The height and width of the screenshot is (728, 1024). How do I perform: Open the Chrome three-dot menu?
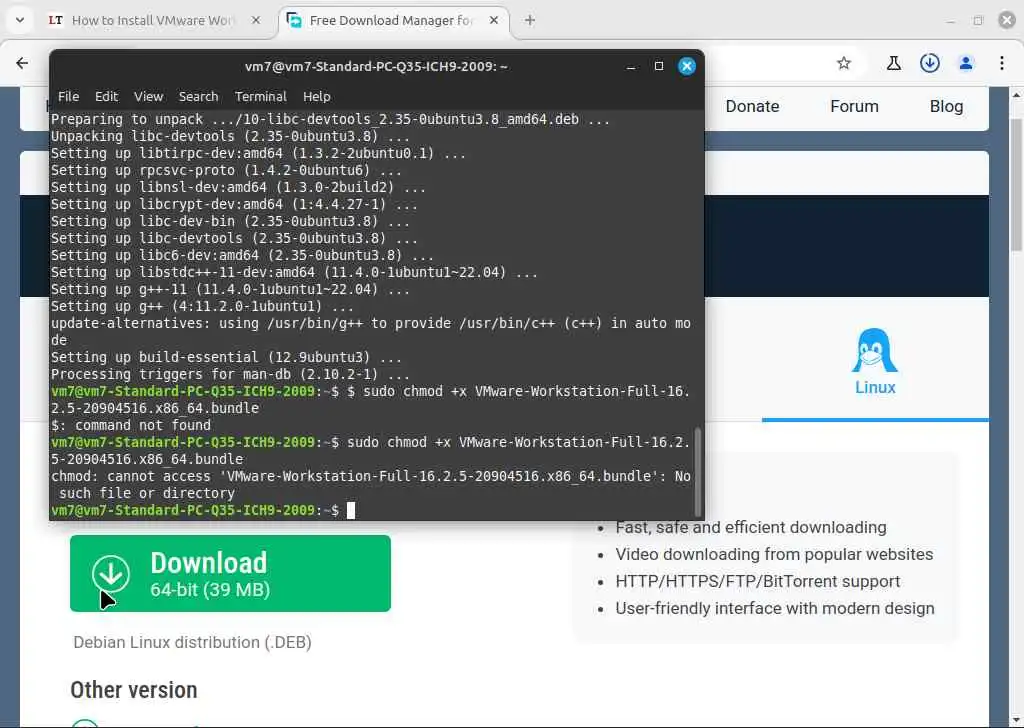1001,63
